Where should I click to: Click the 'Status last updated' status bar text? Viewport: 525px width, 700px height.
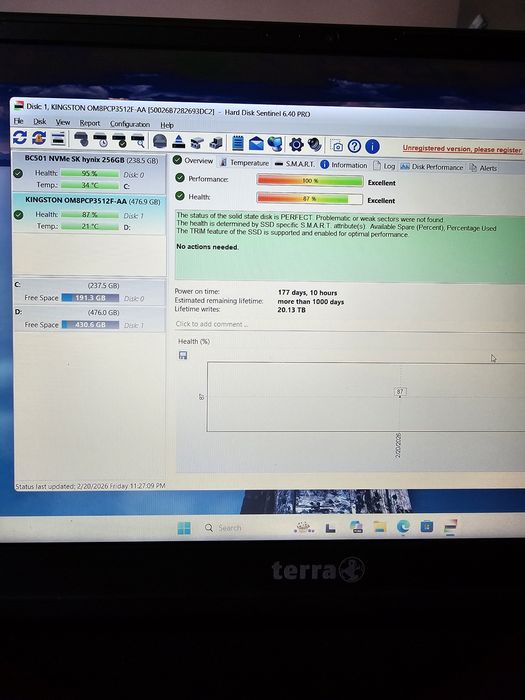pyautogui.click(x=90, y=486)
